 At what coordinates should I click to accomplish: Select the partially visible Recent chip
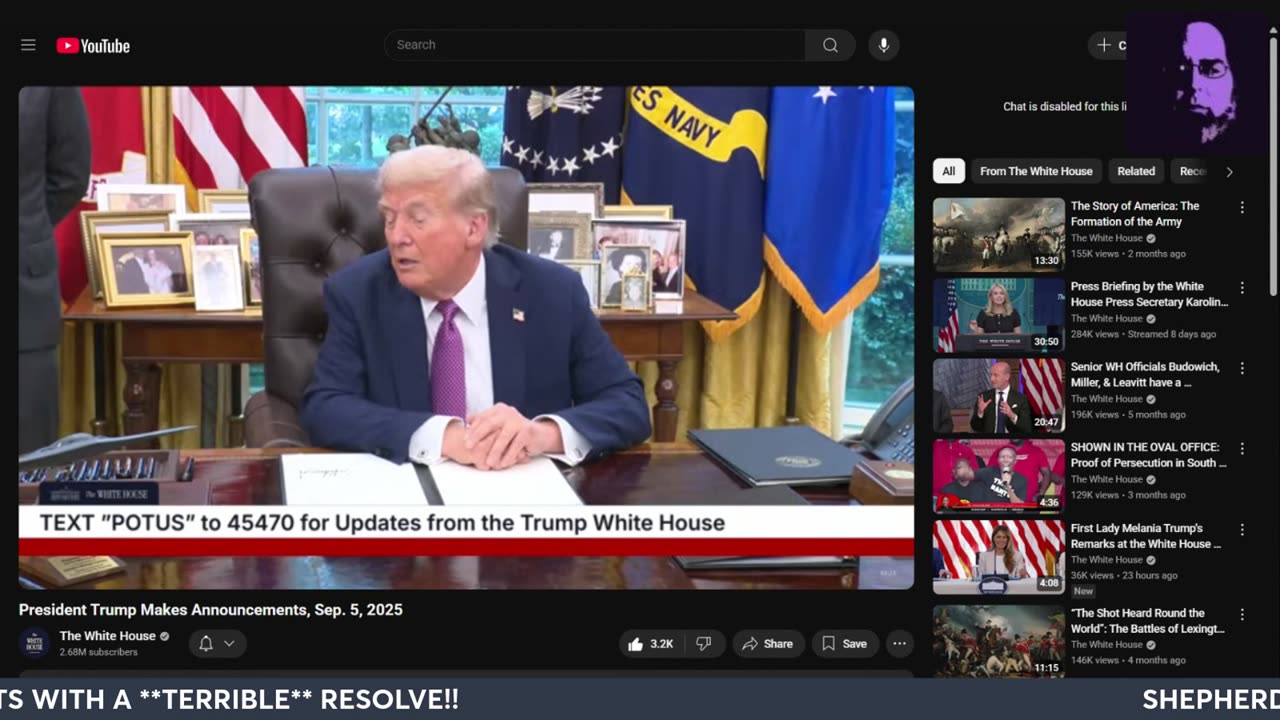1191,171
